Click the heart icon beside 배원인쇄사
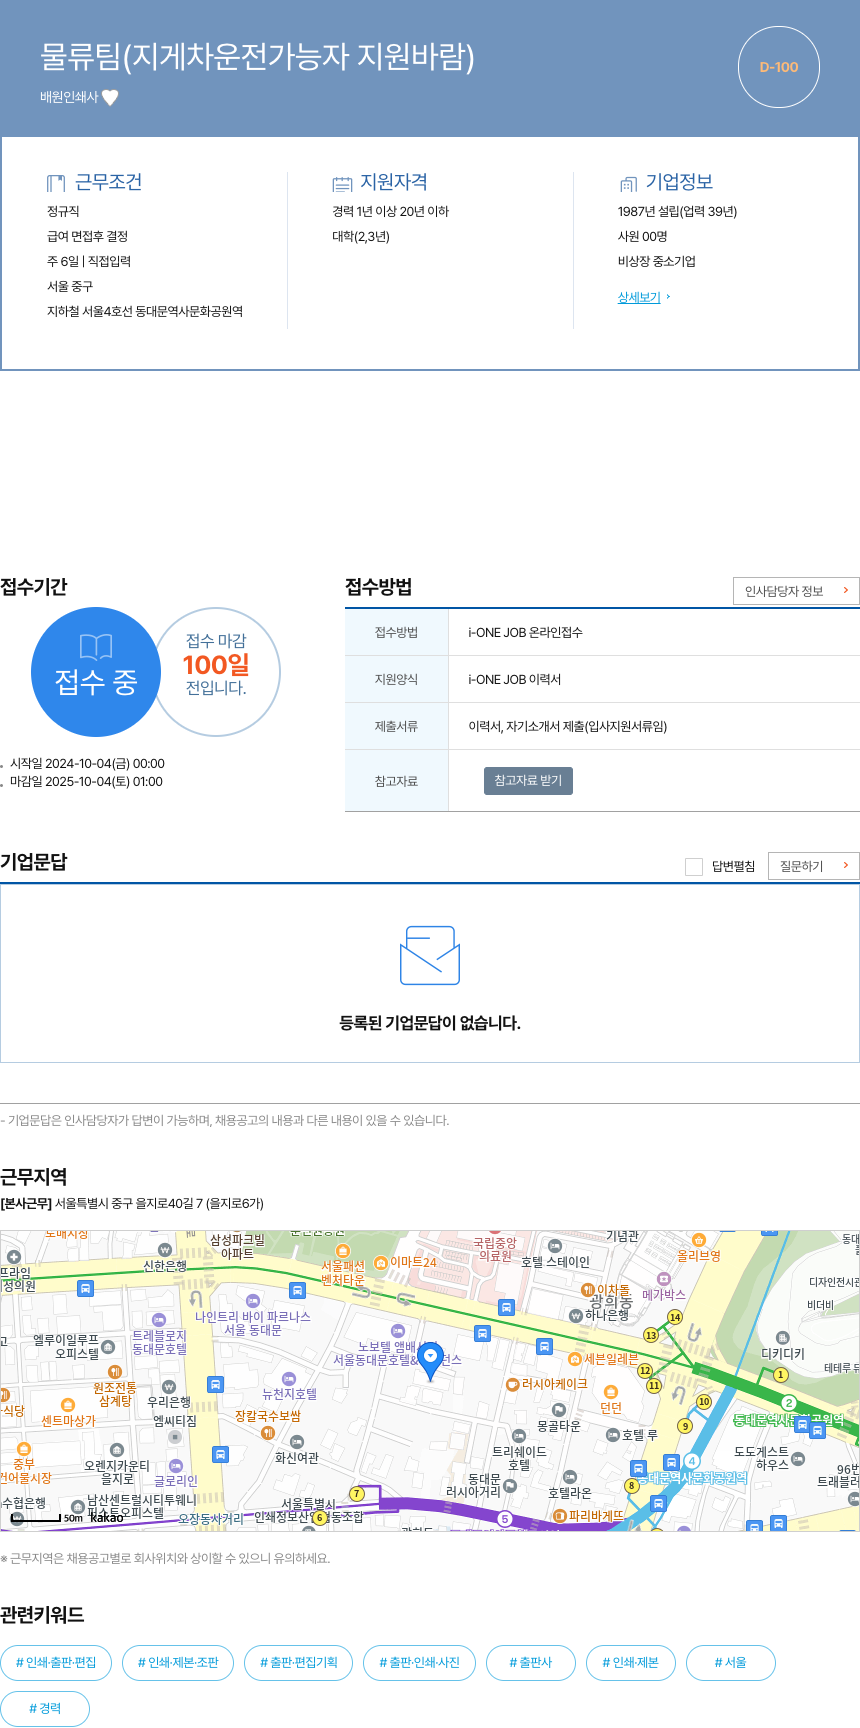This screenshot has height=1728, width=860. pos(110,97)
